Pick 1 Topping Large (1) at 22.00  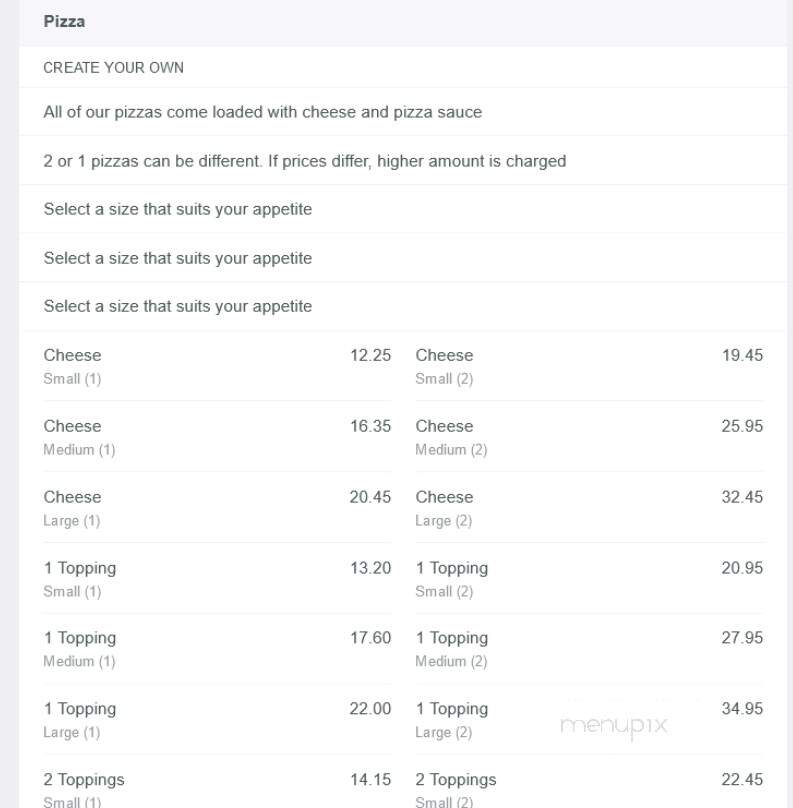tap(217, 720)
